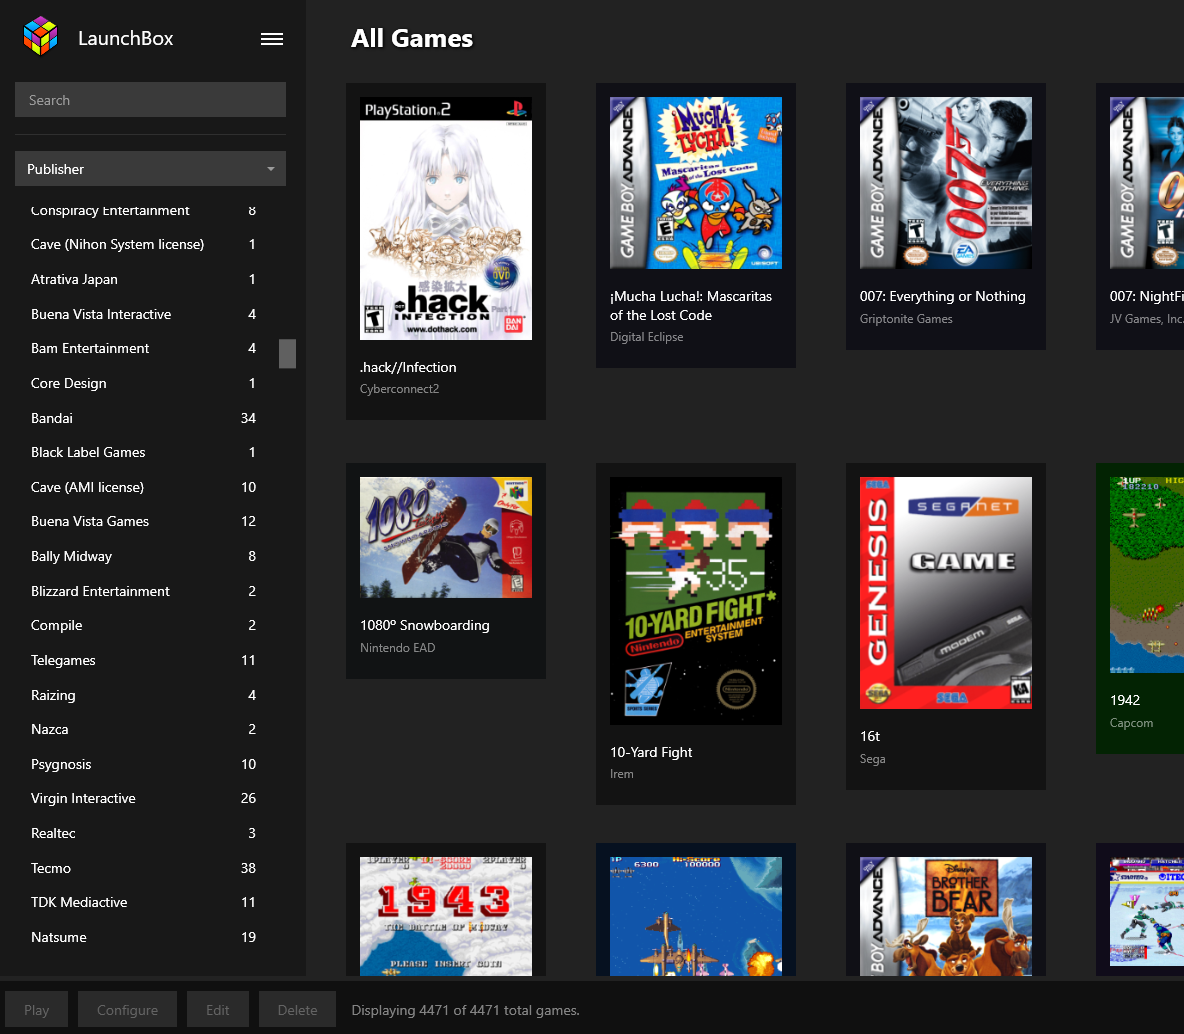The width and height of the screenshot is (1184, 1034).
Task: Click the sidebar scrollbar thumb
Action: point(287,353)
